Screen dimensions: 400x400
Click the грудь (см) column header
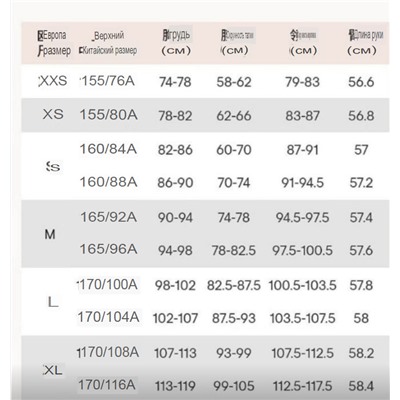(x=176, y=43)
